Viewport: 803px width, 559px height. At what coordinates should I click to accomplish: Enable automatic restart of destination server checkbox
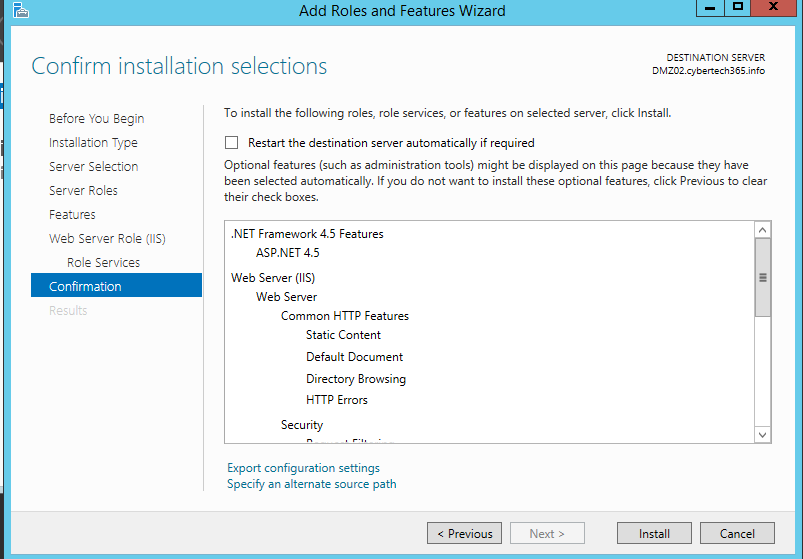pyautogui.click(x=231, y=142)
